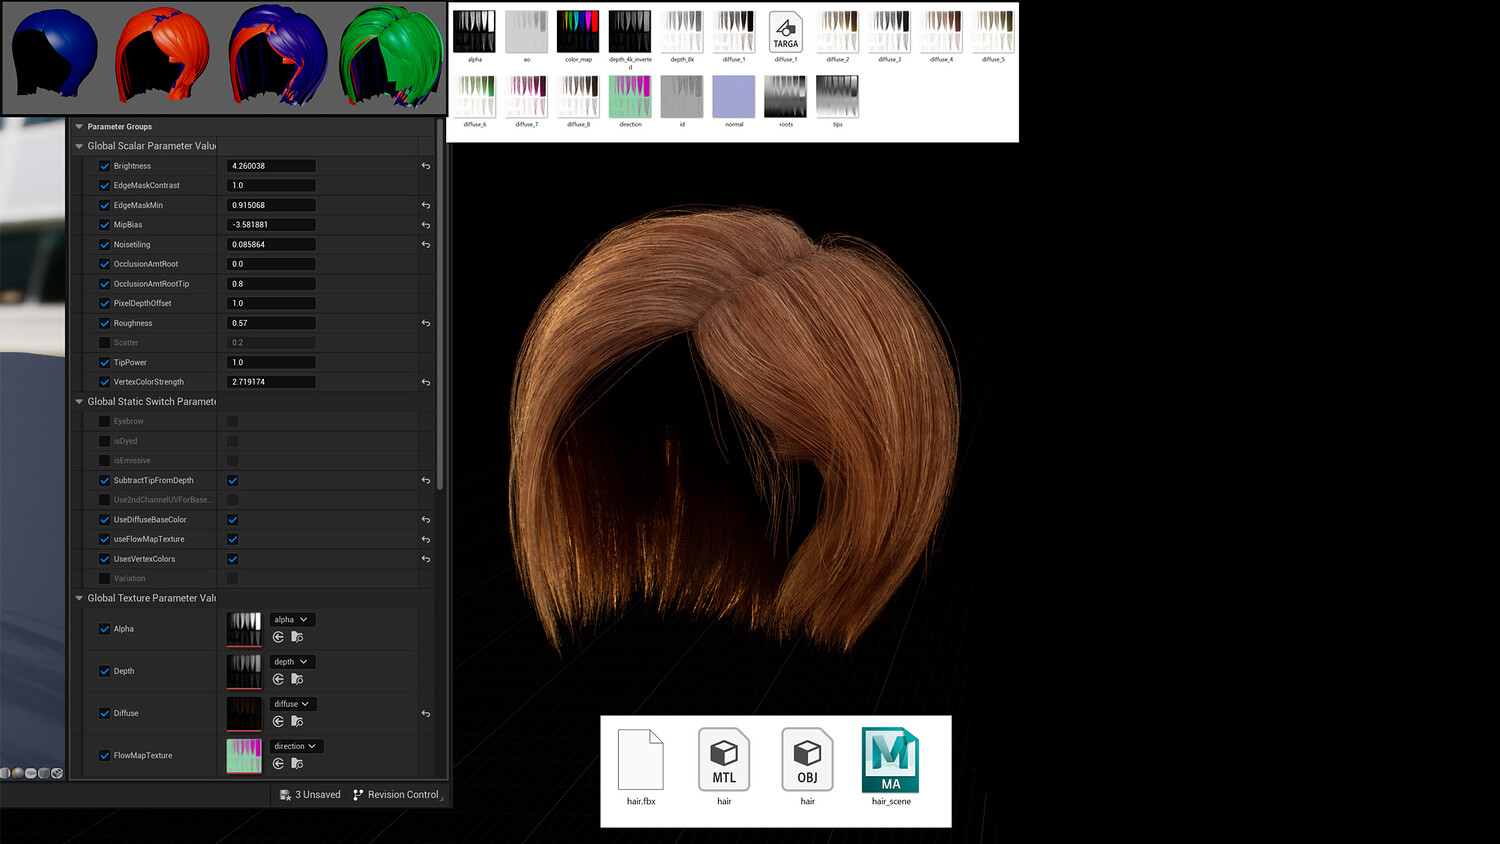Image resolution: width=1500 pixels, height=844 pixels.
Task: Collapse the Global Static Switch Parameter section
Action: point(79,402)
